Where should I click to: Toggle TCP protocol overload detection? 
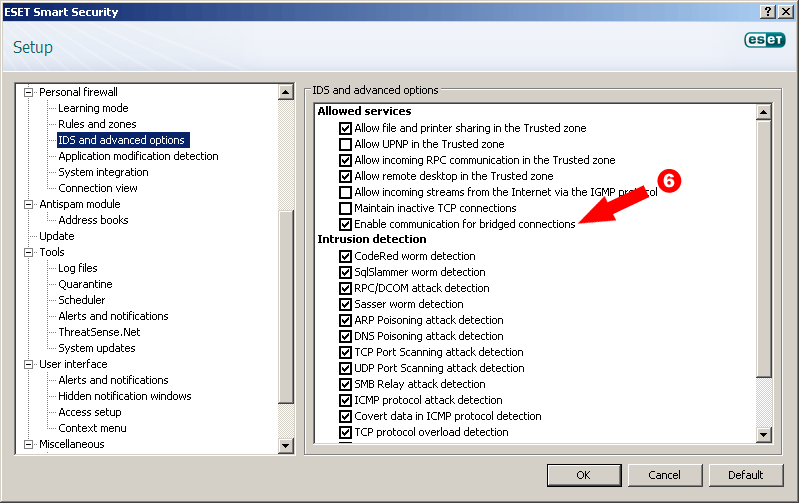pos(345,432)
